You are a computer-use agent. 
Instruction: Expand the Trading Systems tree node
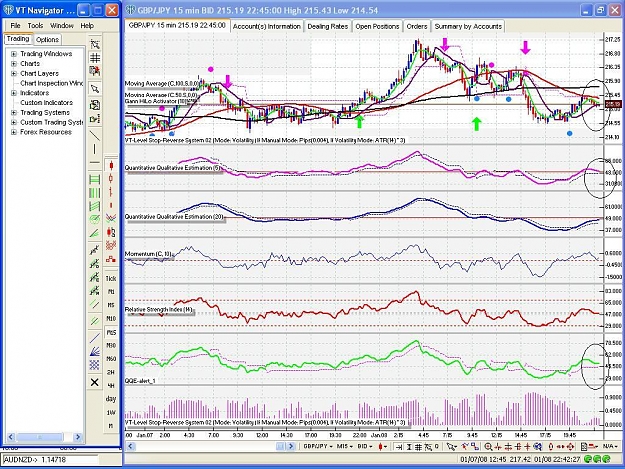[14, 112]
